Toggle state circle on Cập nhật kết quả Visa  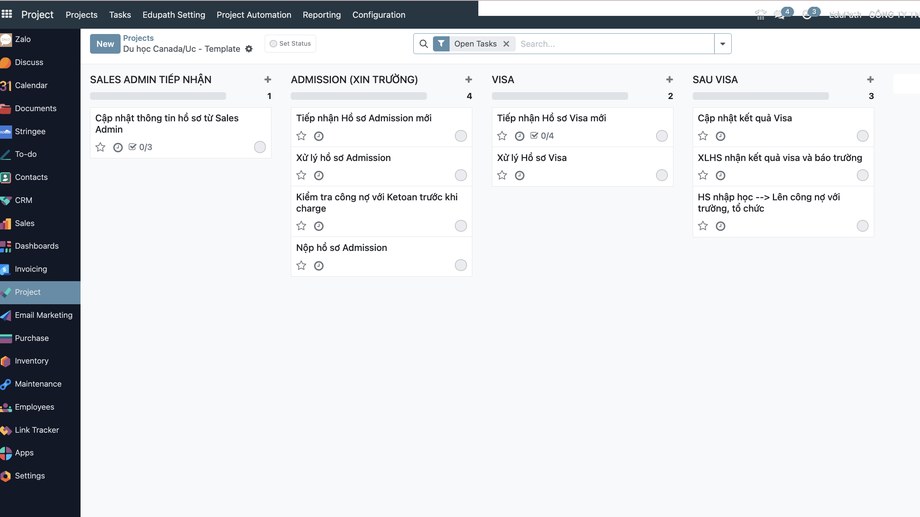(862, 136)
